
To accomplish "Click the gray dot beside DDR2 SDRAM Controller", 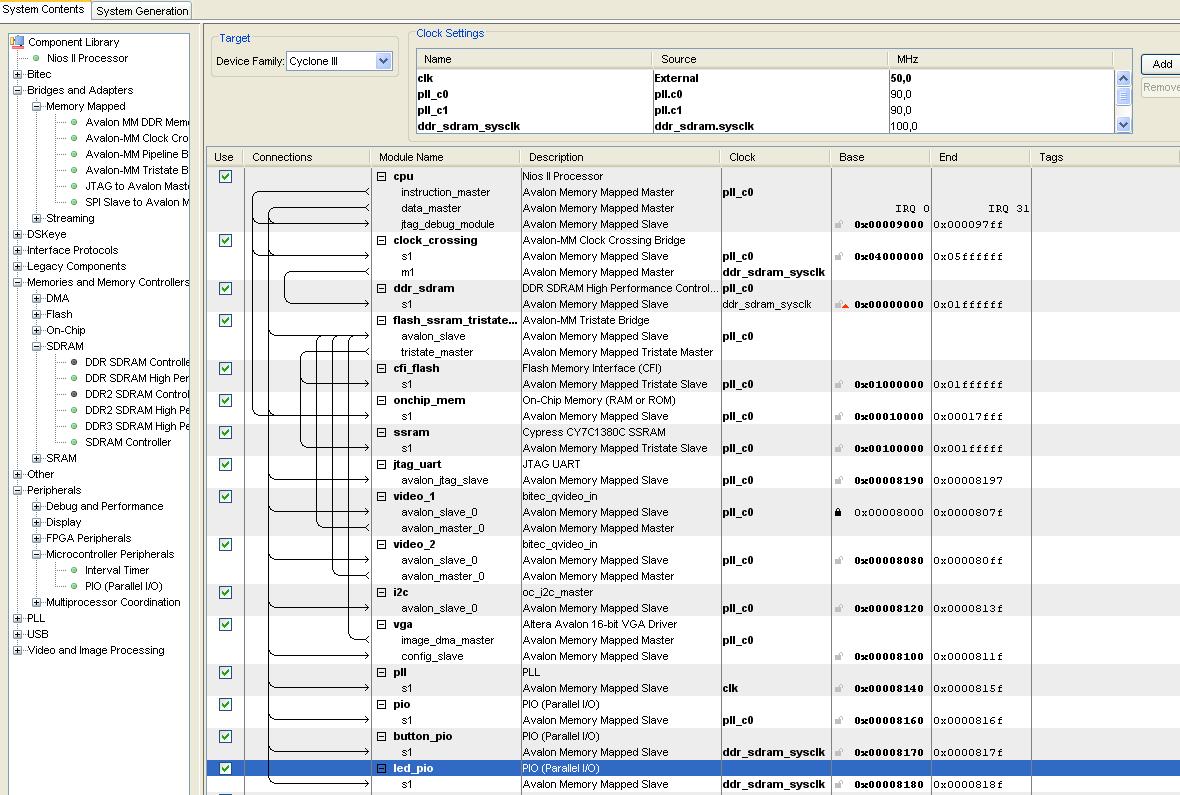I will pyautogui.click(x=74, y=394).
